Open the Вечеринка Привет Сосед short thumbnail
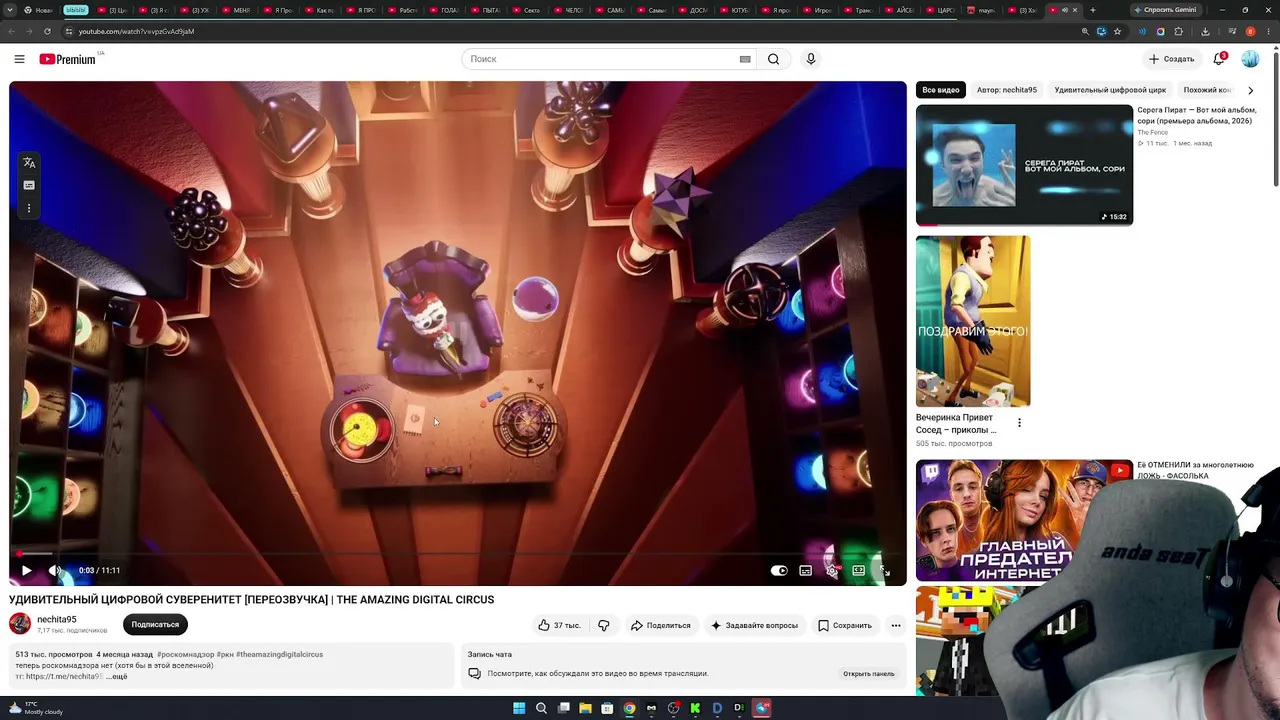 [973, 321]
